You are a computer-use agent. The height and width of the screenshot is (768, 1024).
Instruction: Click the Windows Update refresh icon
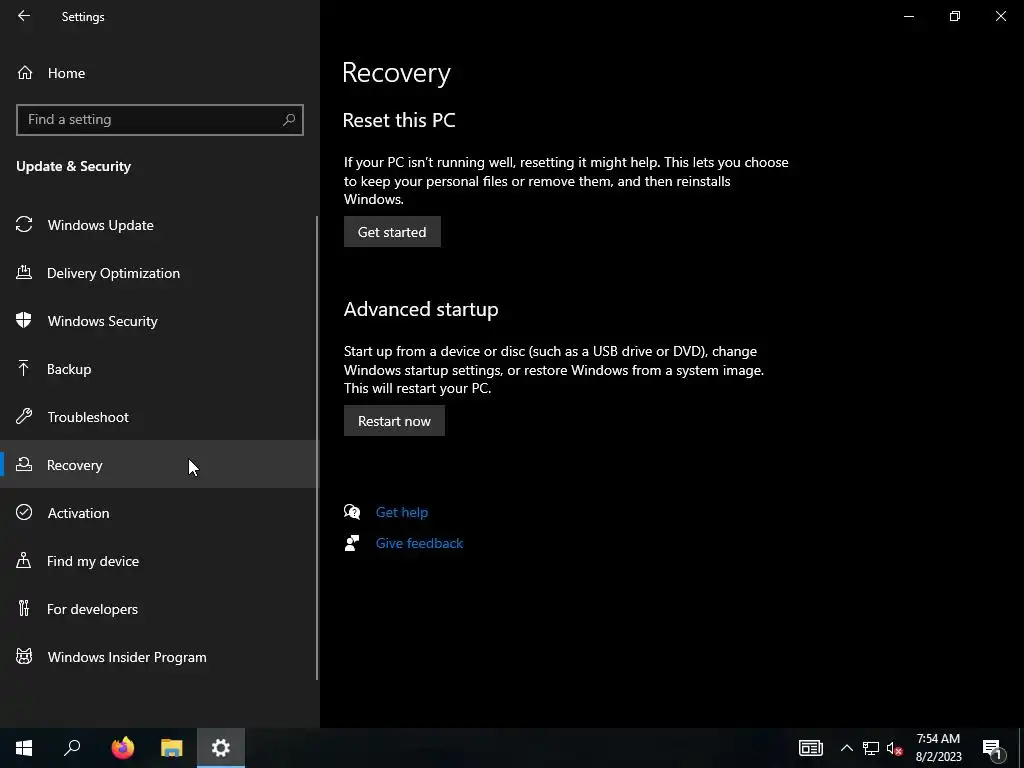(x=24, y=225)
